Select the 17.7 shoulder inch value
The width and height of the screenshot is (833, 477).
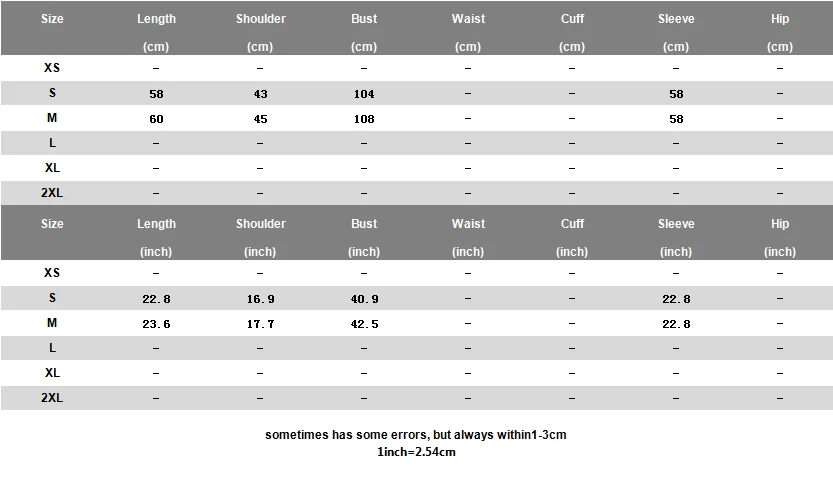[x=260, y=324]
